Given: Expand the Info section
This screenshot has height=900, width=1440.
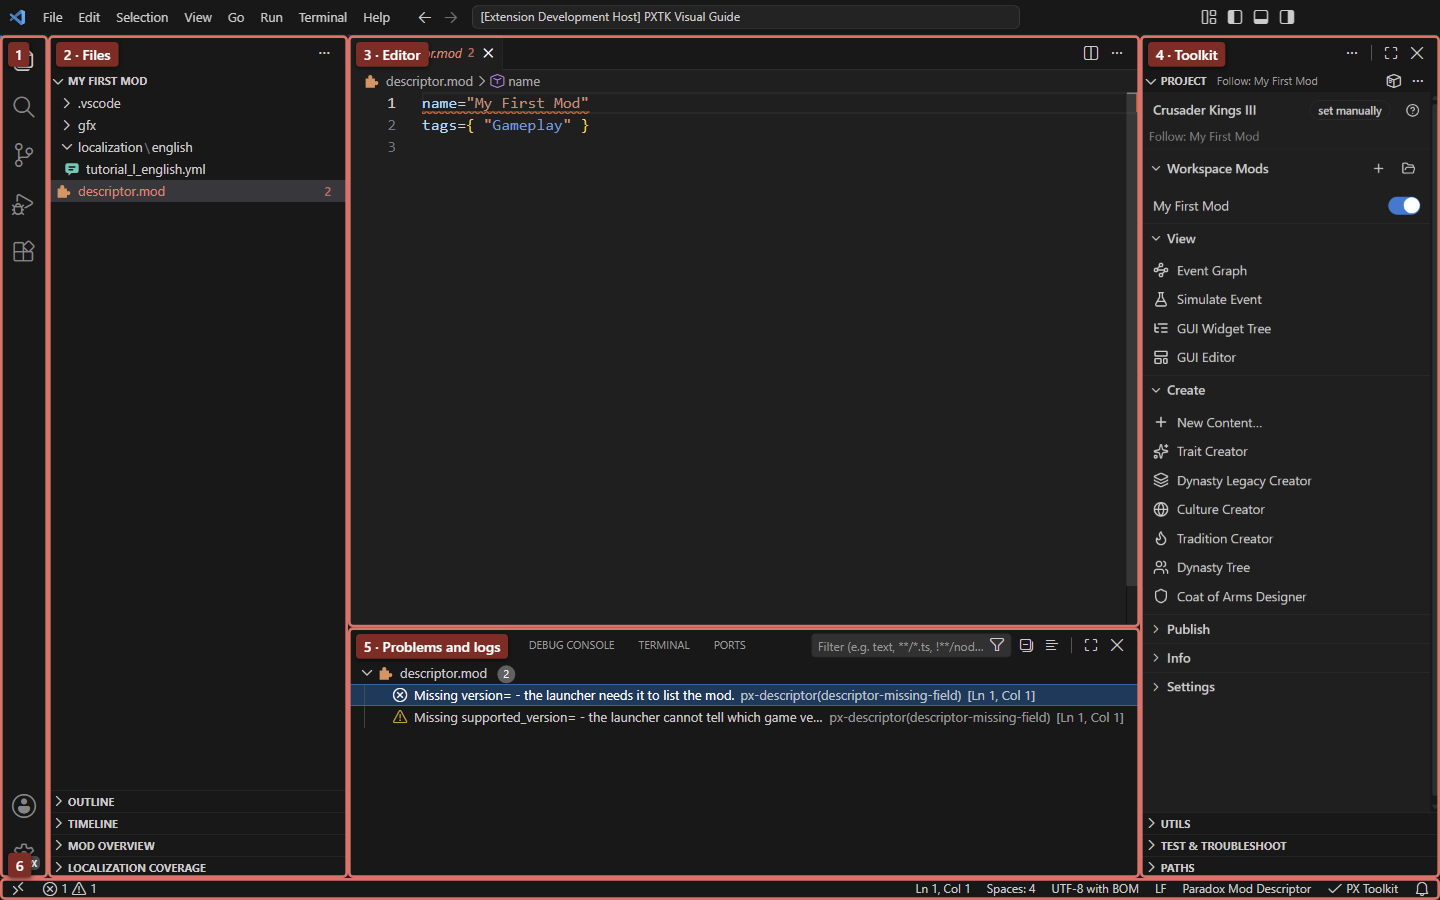Looking at the screenshot, I should [1288, 658].
